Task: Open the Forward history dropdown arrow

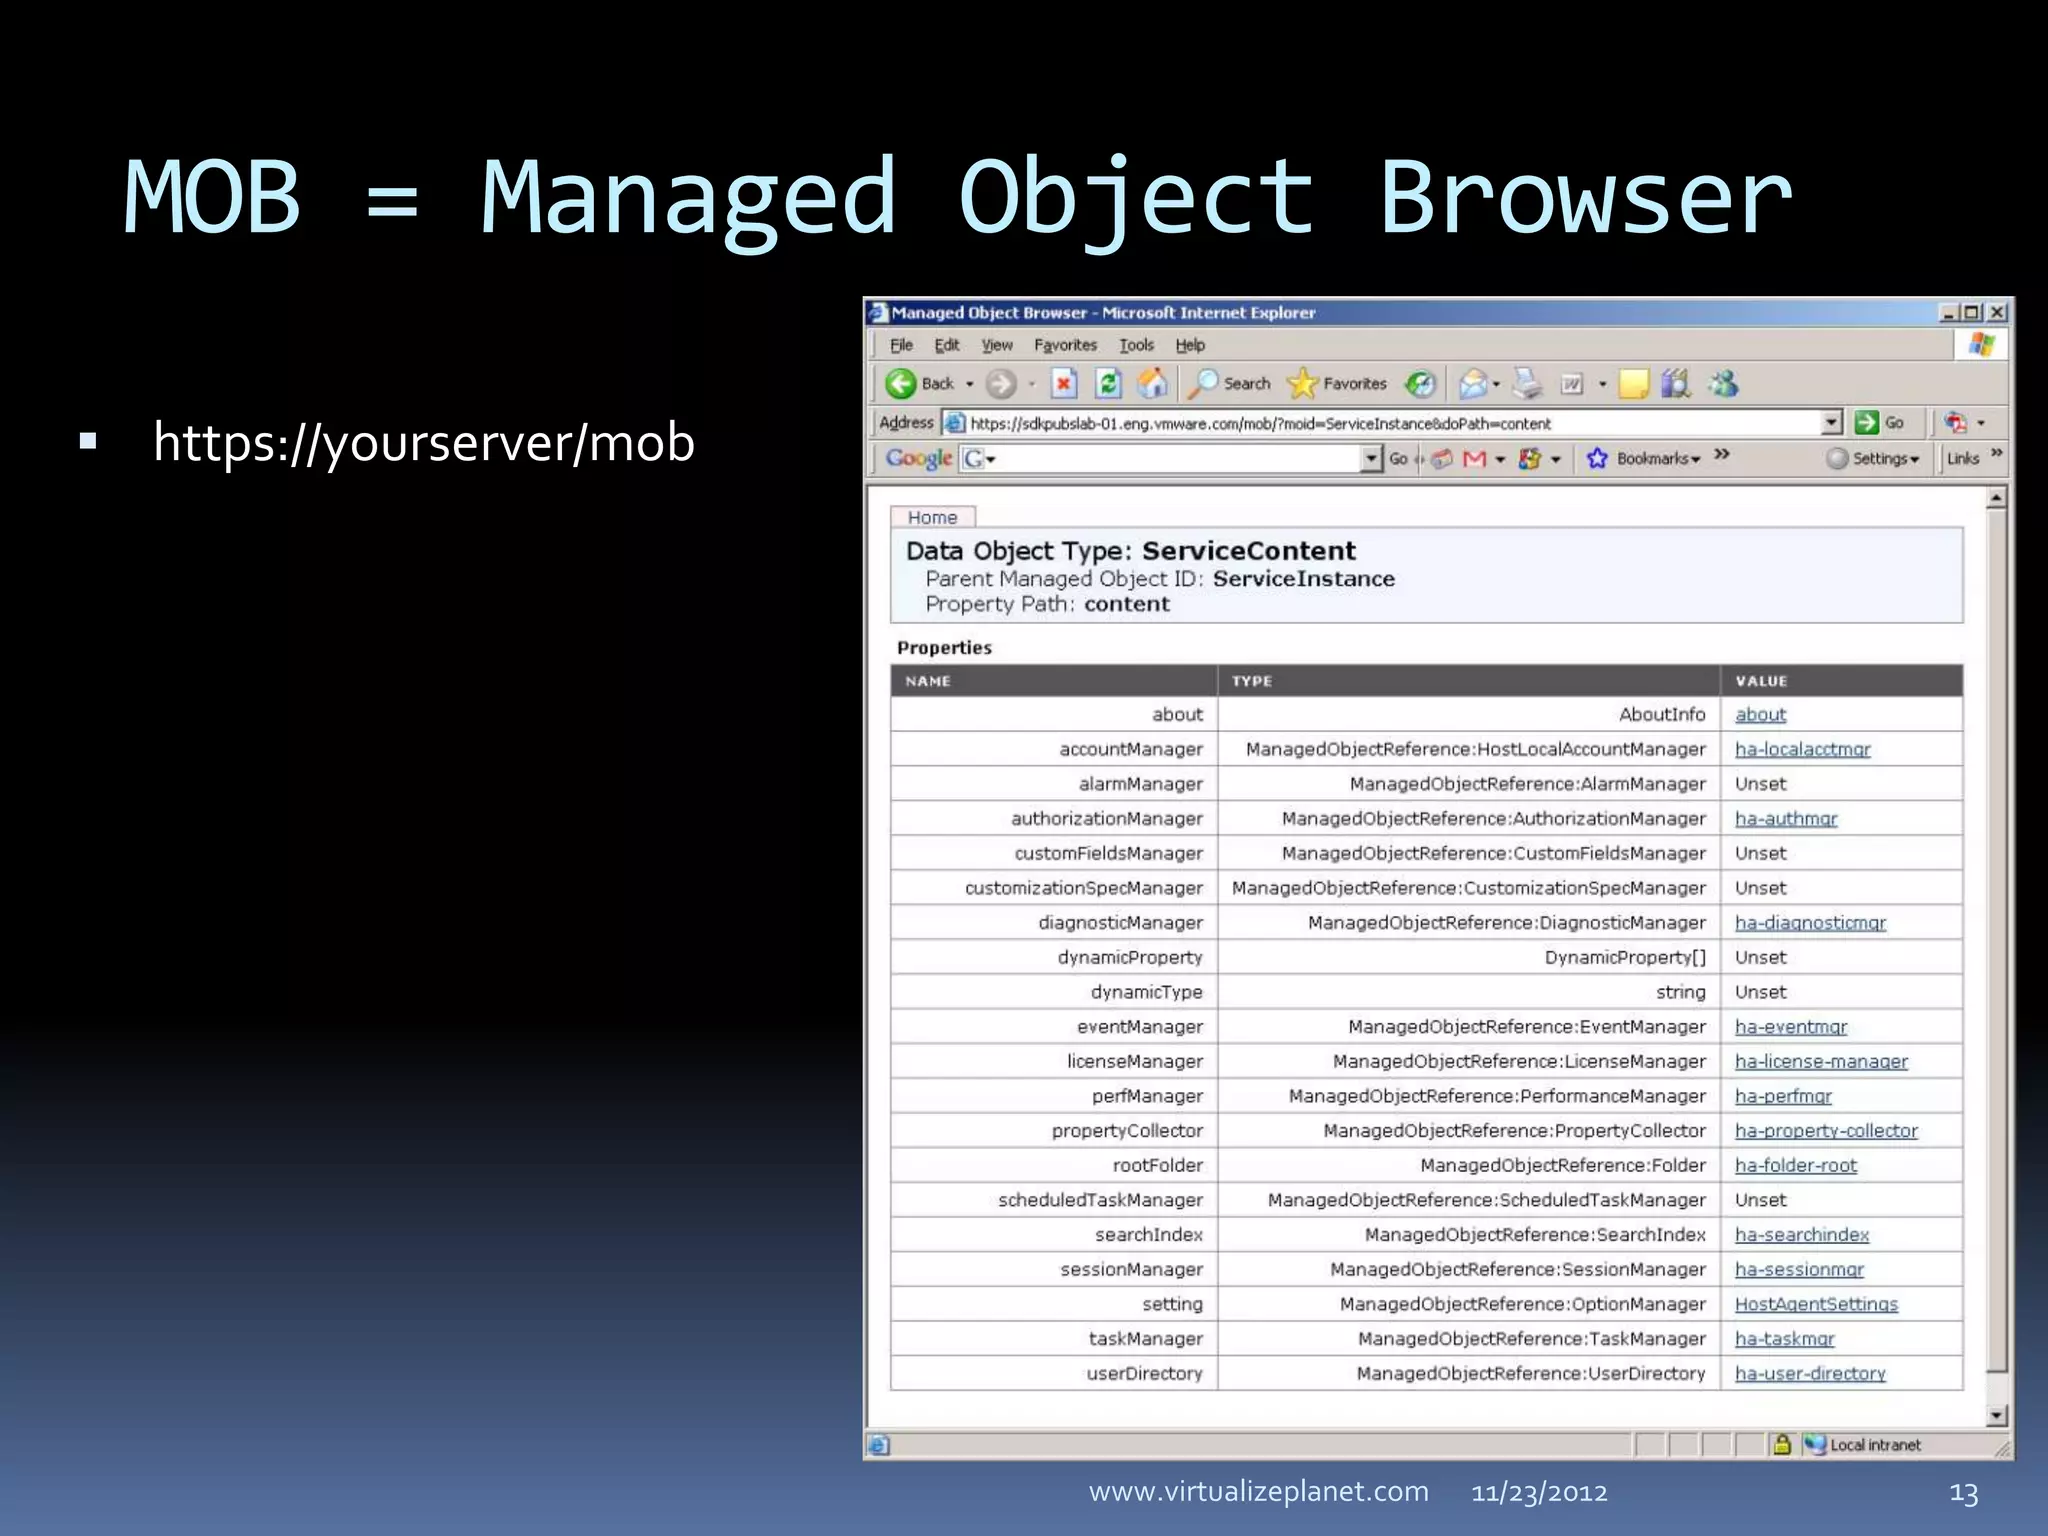Action: click(x=1031, y=384)
